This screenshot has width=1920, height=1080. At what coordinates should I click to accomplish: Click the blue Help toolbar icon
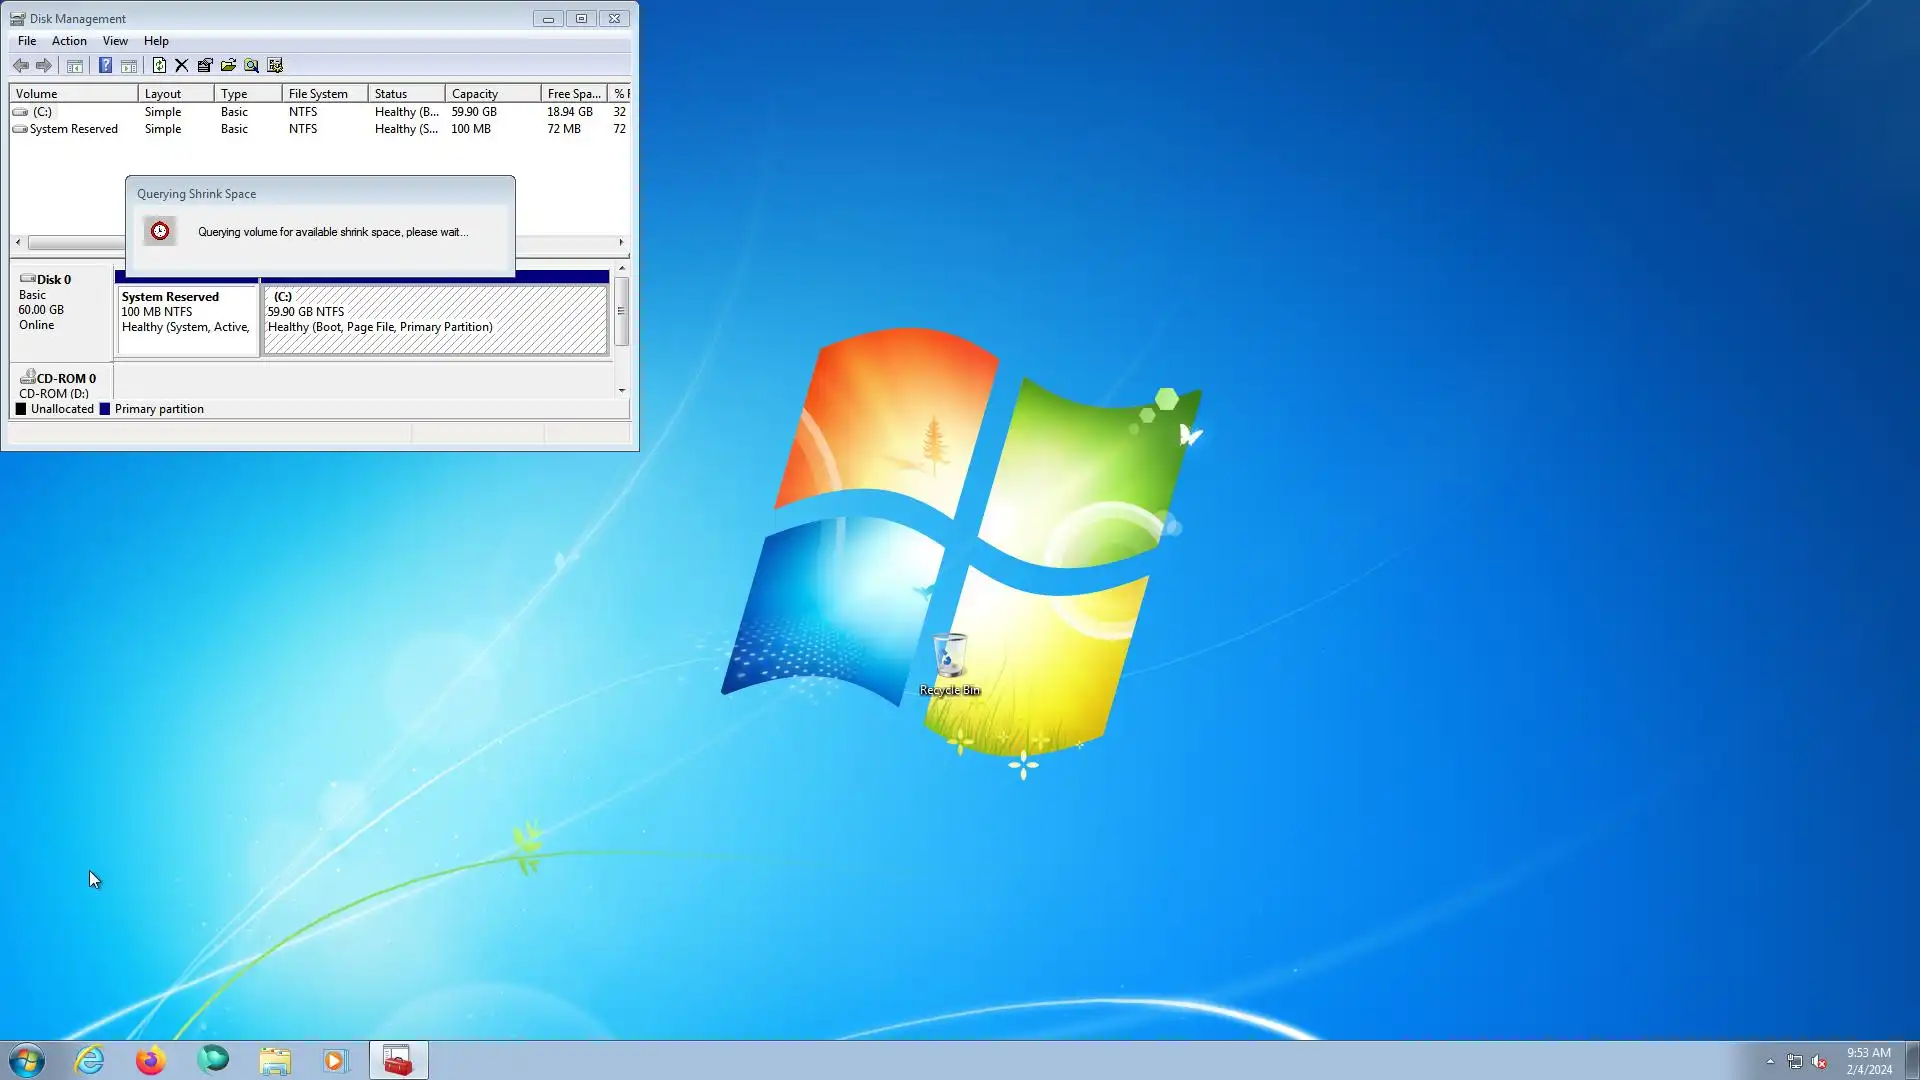pos(105,66)
